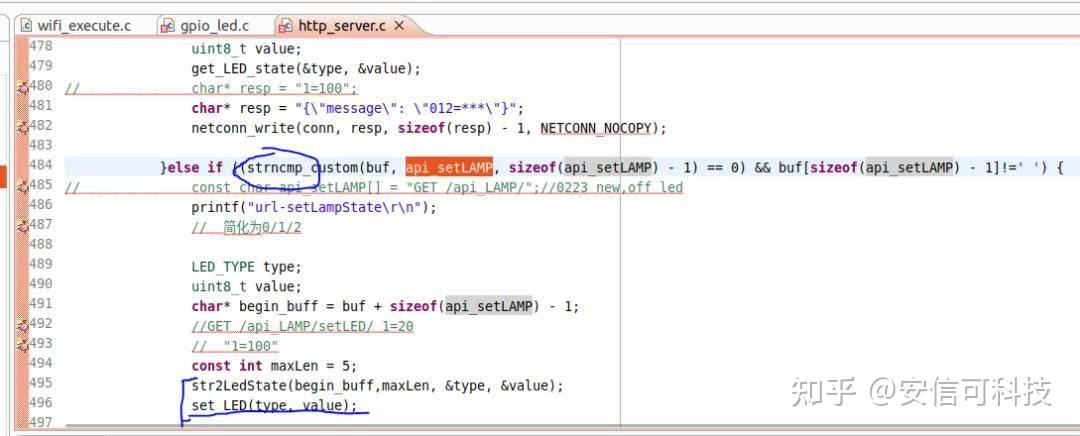Click line number 481 in the gutter

click(x=41, y=106)
